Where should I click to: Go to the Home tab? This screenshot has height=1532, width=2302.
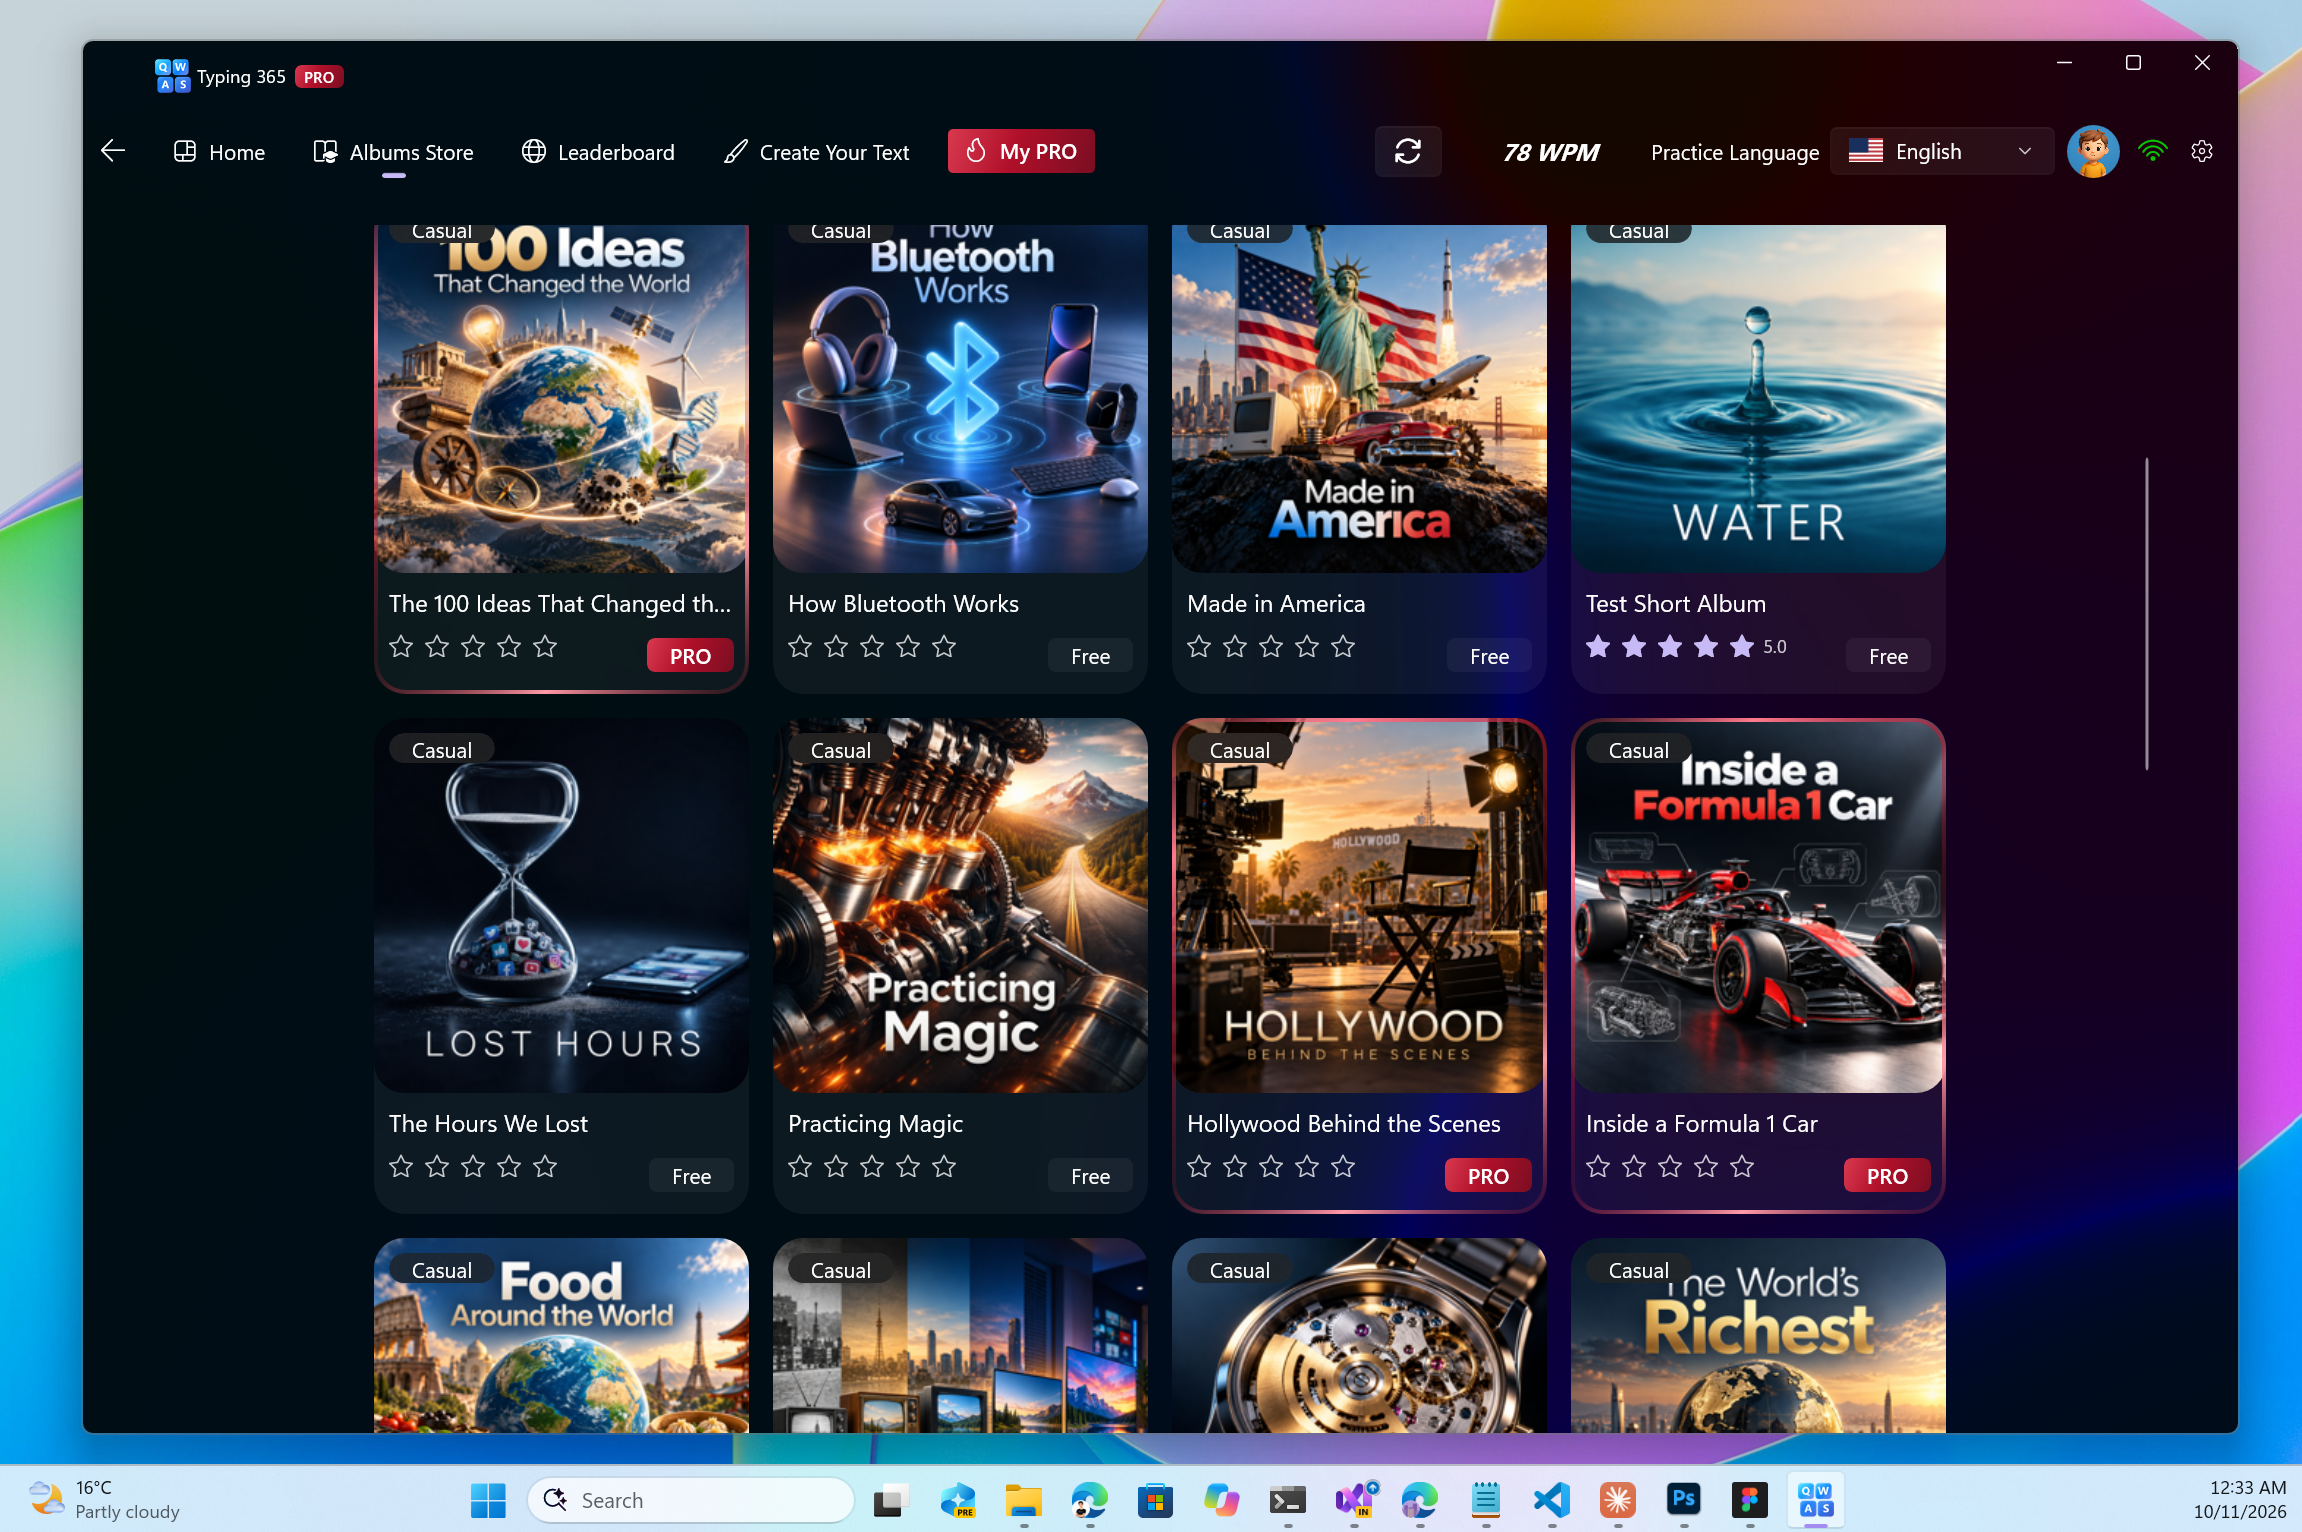pyautogui.click(x=219, y=152)
